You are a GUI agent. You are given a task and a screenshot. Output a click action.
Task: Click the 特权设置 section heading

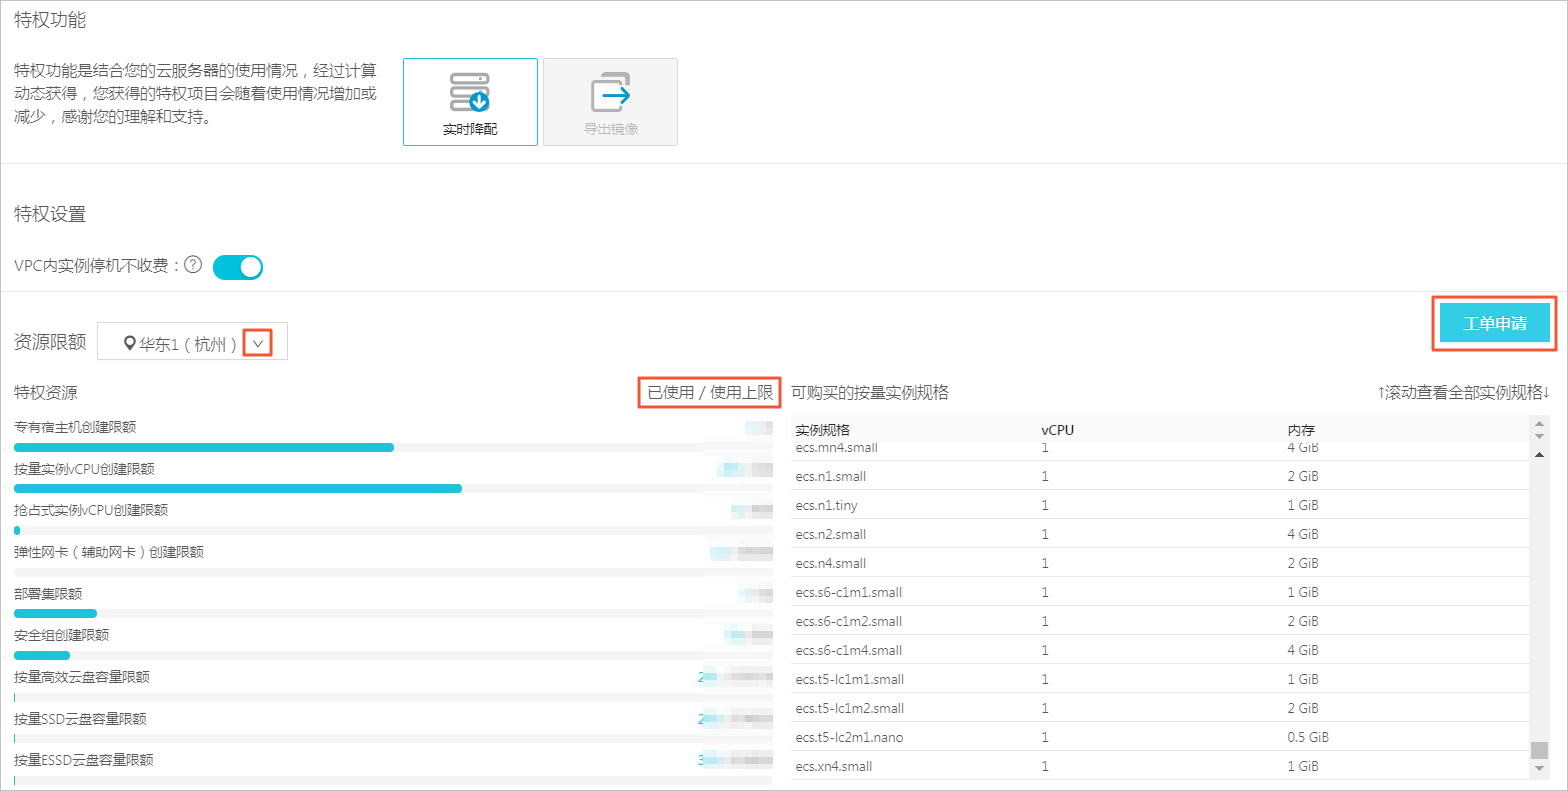[50, 214]
